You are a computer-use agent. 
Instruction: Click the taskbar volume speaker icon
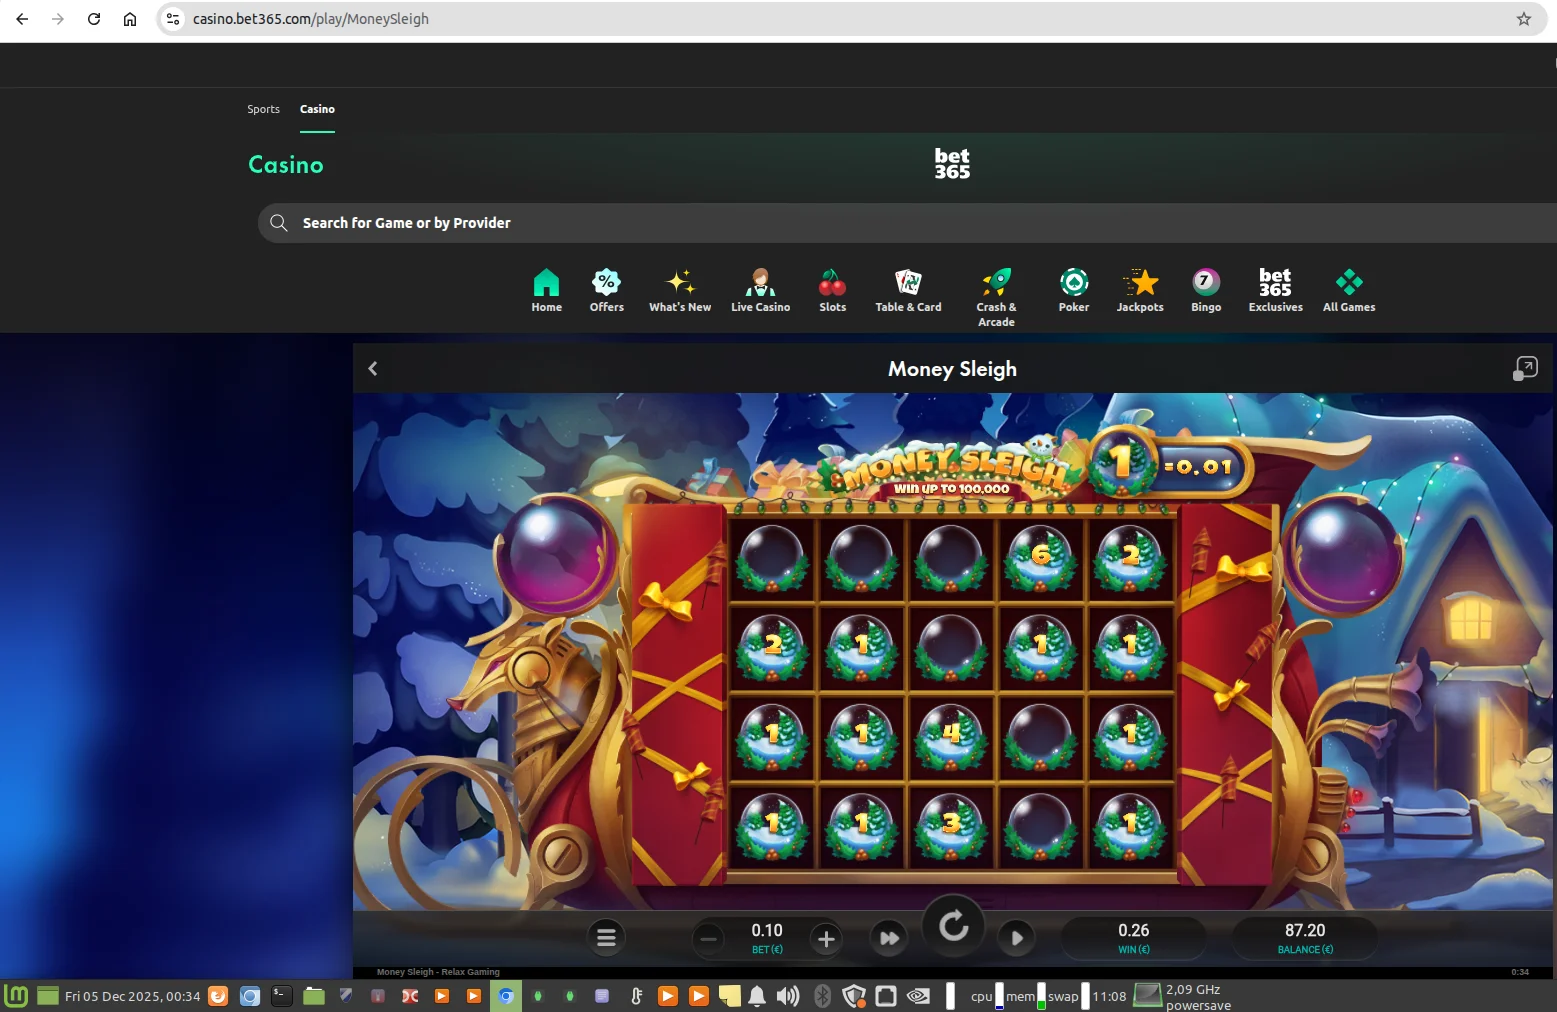pos(788,996)
